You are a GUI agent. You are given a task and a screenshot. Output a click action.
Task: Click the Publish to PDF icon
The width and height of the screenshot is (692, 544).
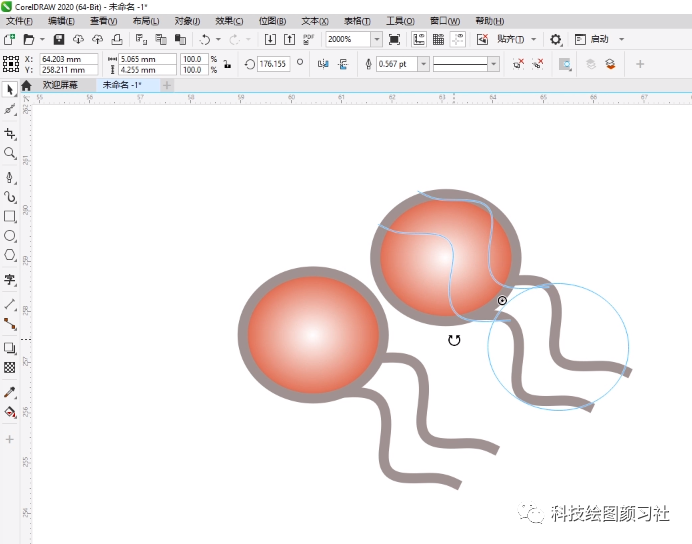pyautogui.click(x=308, y=39)
